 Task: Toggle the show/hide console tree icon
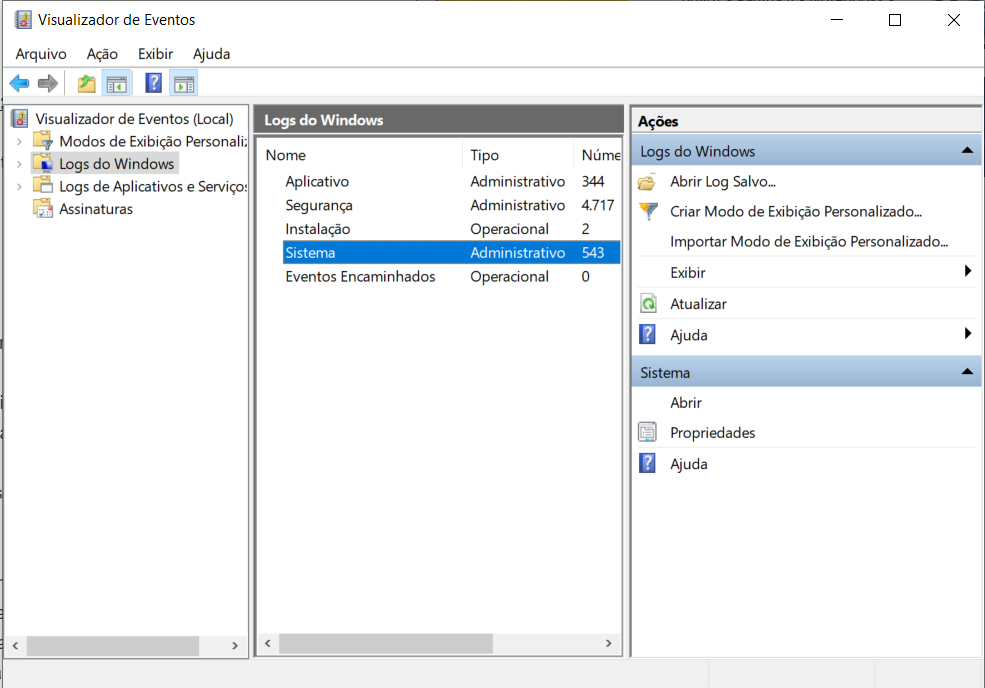[x=117, y=84]
